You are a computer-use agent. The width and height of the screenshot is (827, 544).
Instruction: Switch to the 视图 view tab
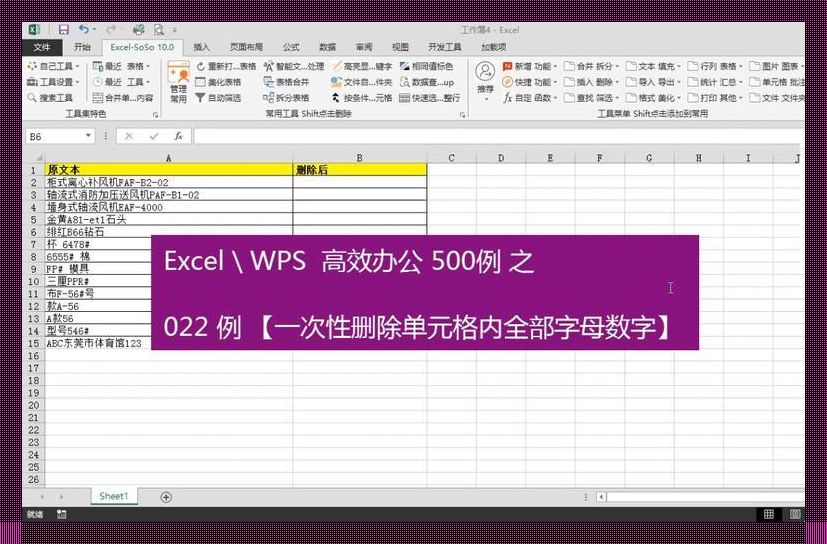pos(400,47)
